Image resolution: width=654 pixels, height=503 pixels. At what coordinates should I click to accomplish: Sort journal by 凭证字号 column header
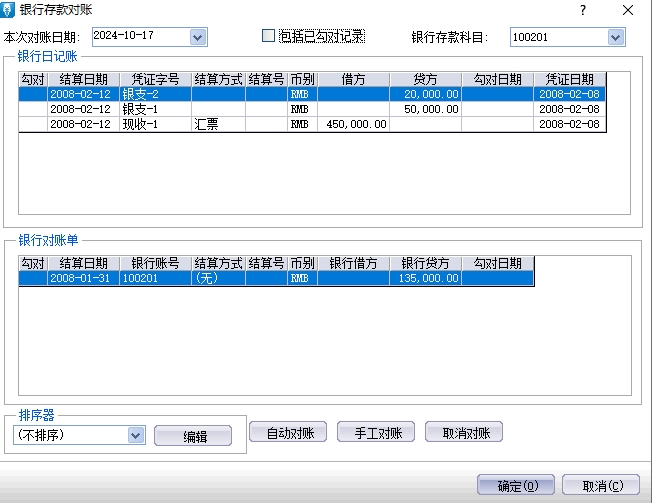pyautogui.click(x=155, y=79)
